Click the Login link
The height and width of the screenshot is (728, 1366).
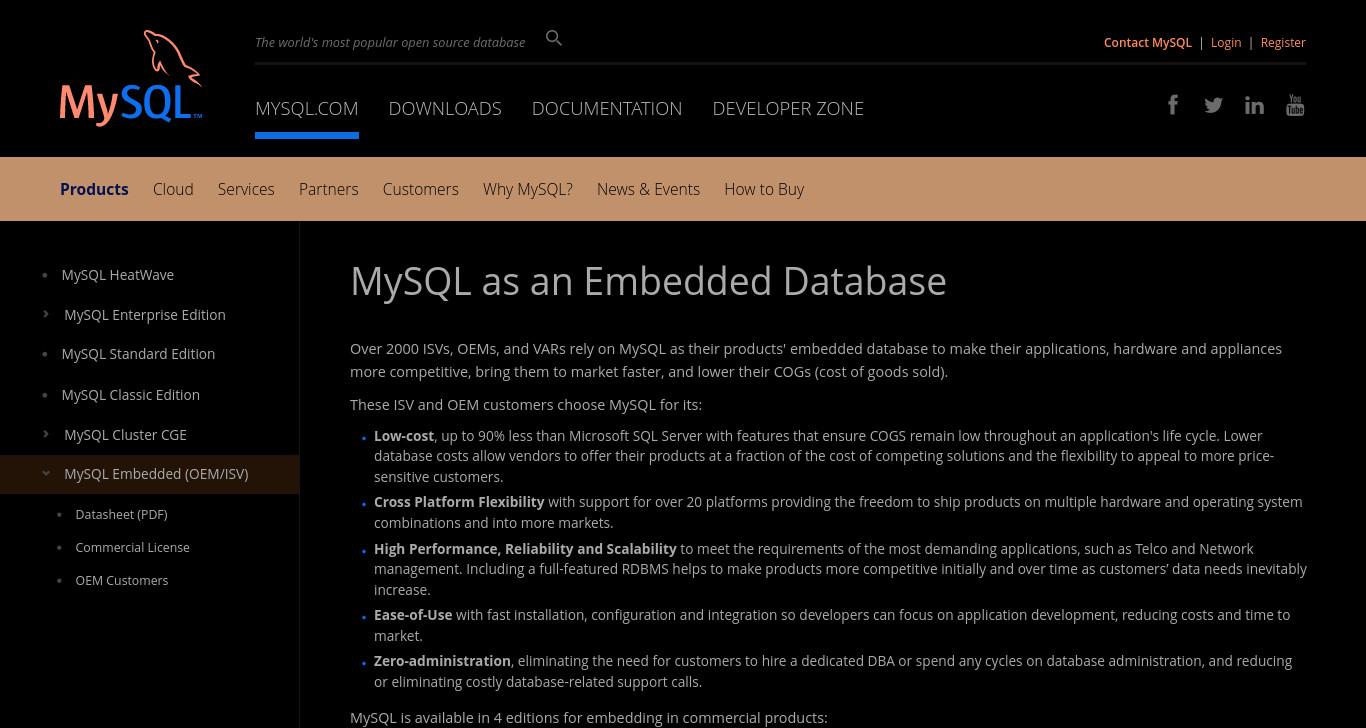[x=1226, y=42]
